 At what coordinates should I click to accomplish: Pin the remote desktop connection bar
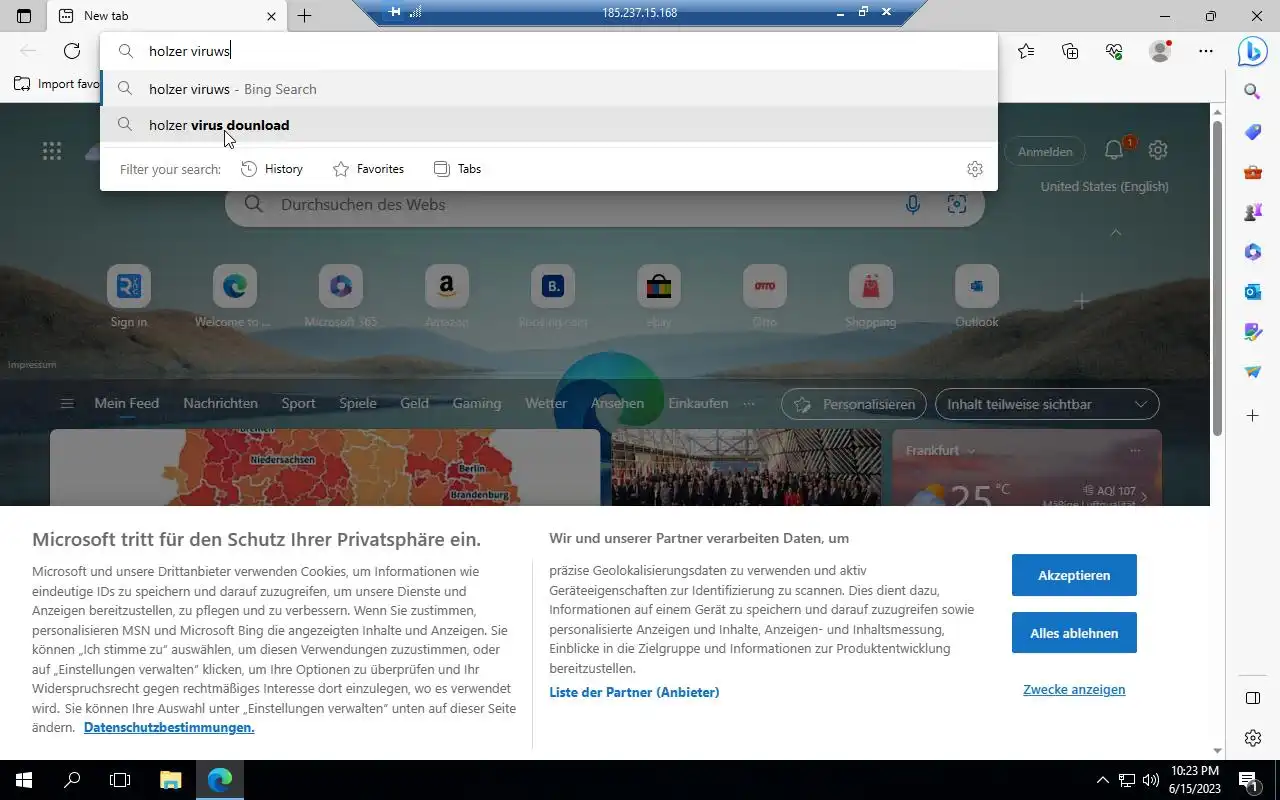coord(395,12)
